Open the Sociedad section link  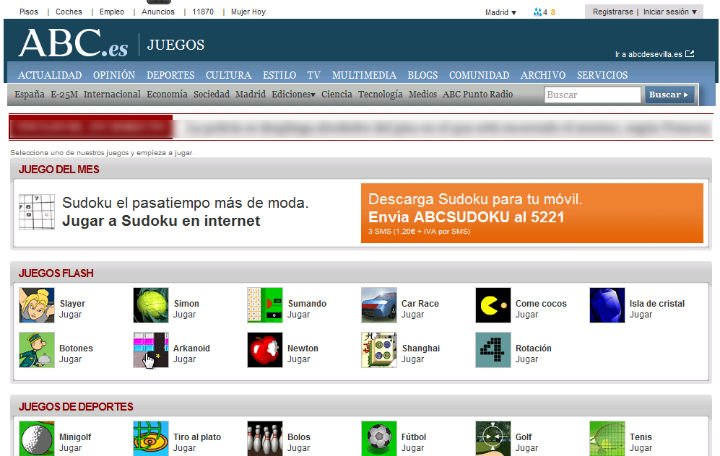211,94
